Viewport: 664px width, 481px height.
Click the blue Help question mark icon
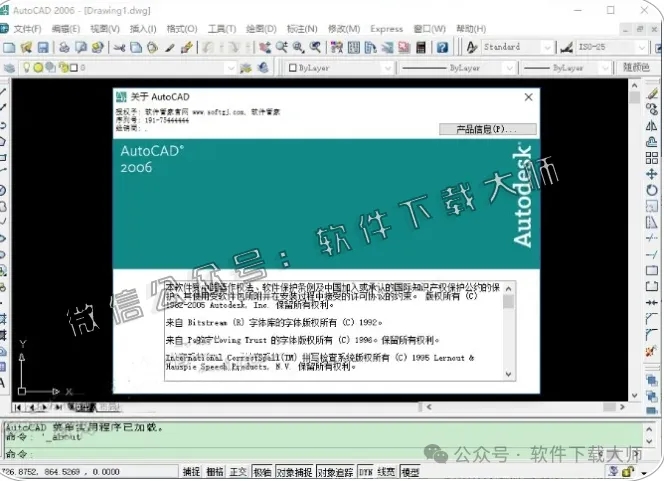(x=443, y=47)
